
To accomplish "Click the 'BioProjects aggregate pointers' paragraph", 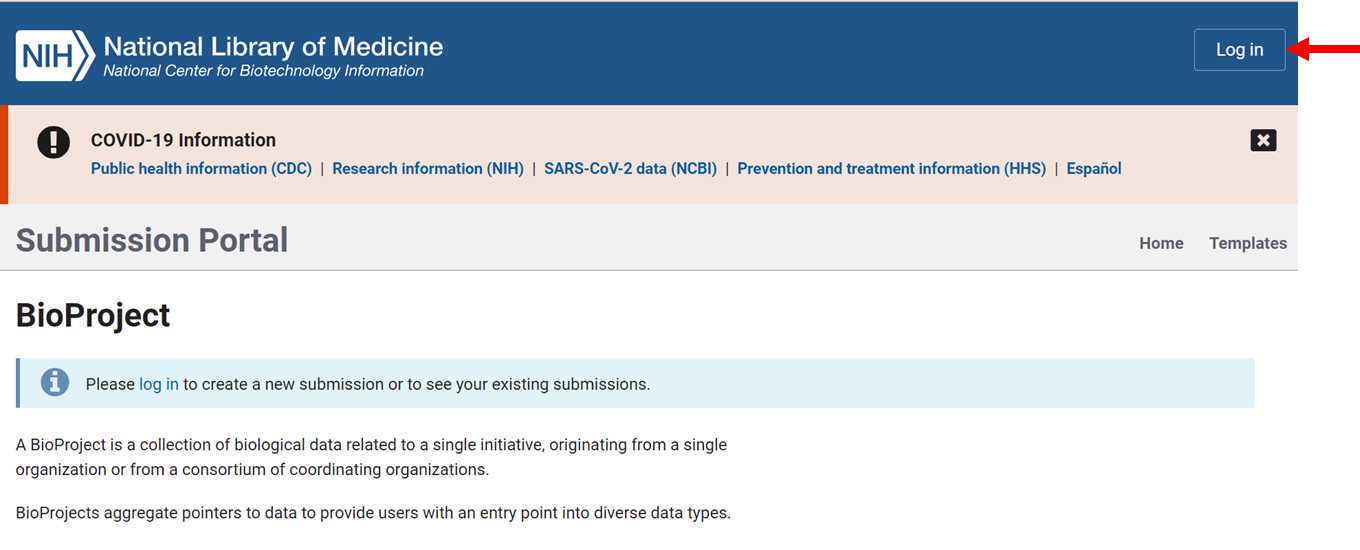I will [x=373, y=513].
